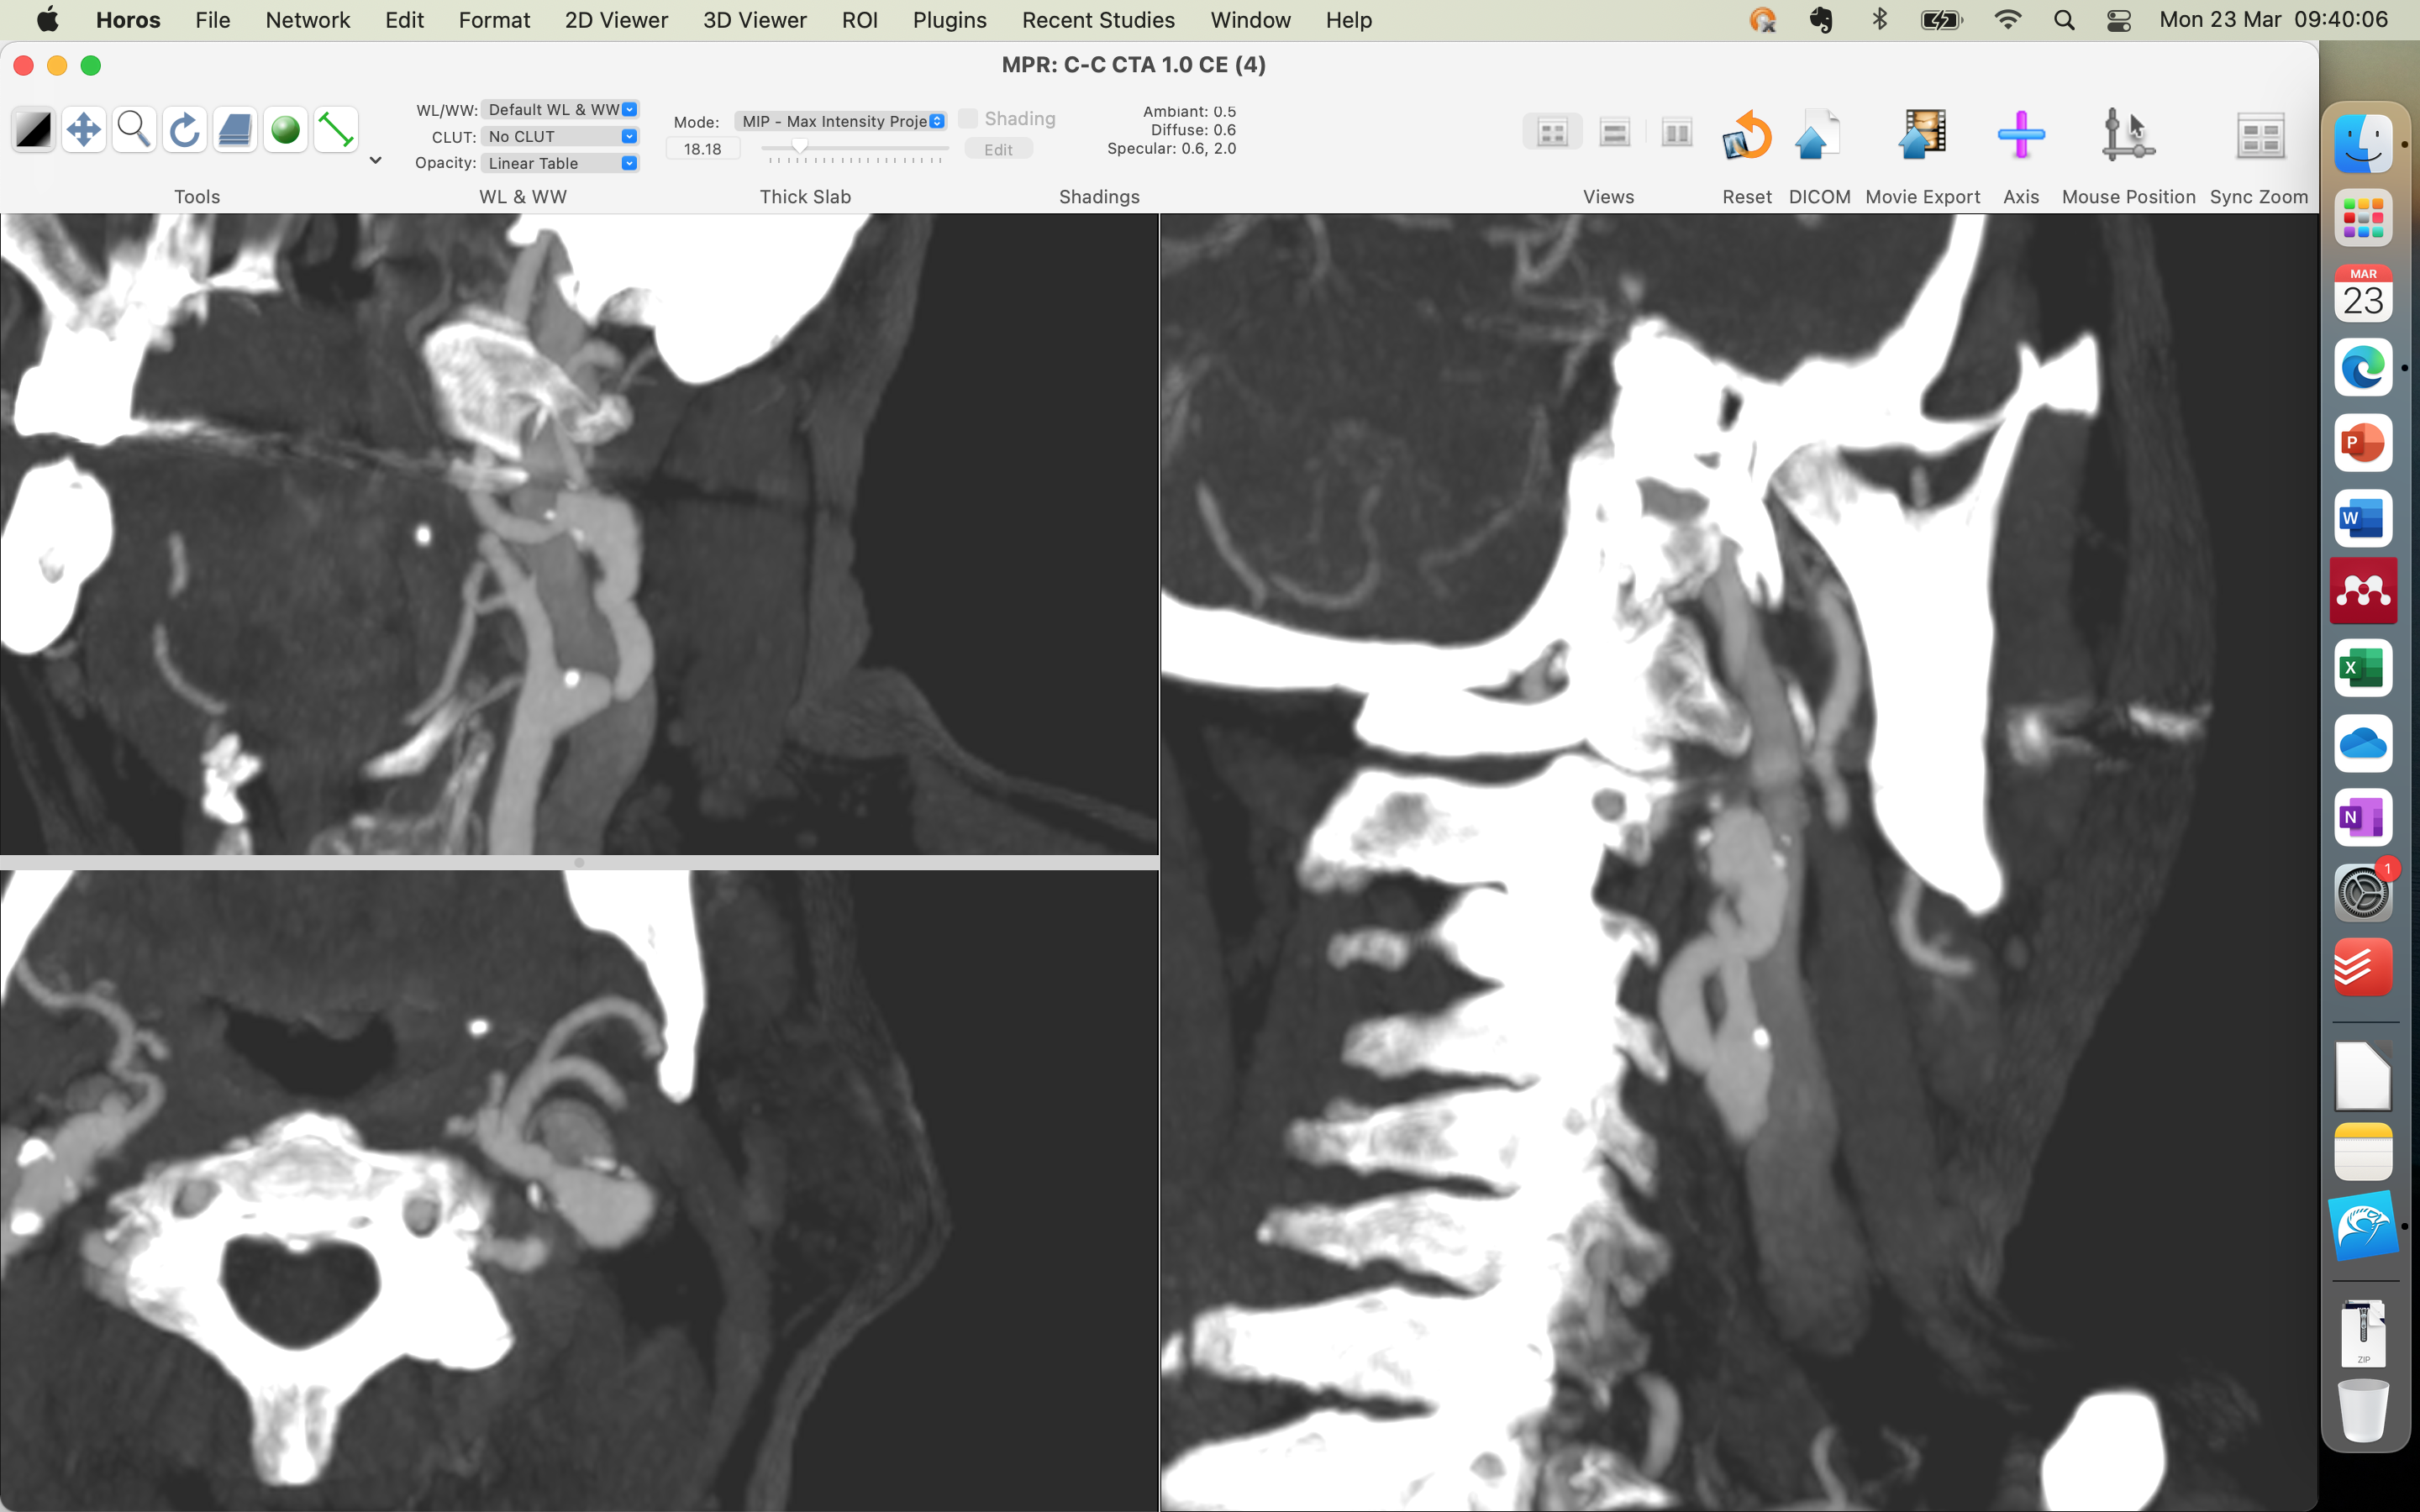This screenshot has width=2420, height=1512.
Task: Click the Reset view icon
Action: (1746, 136)
